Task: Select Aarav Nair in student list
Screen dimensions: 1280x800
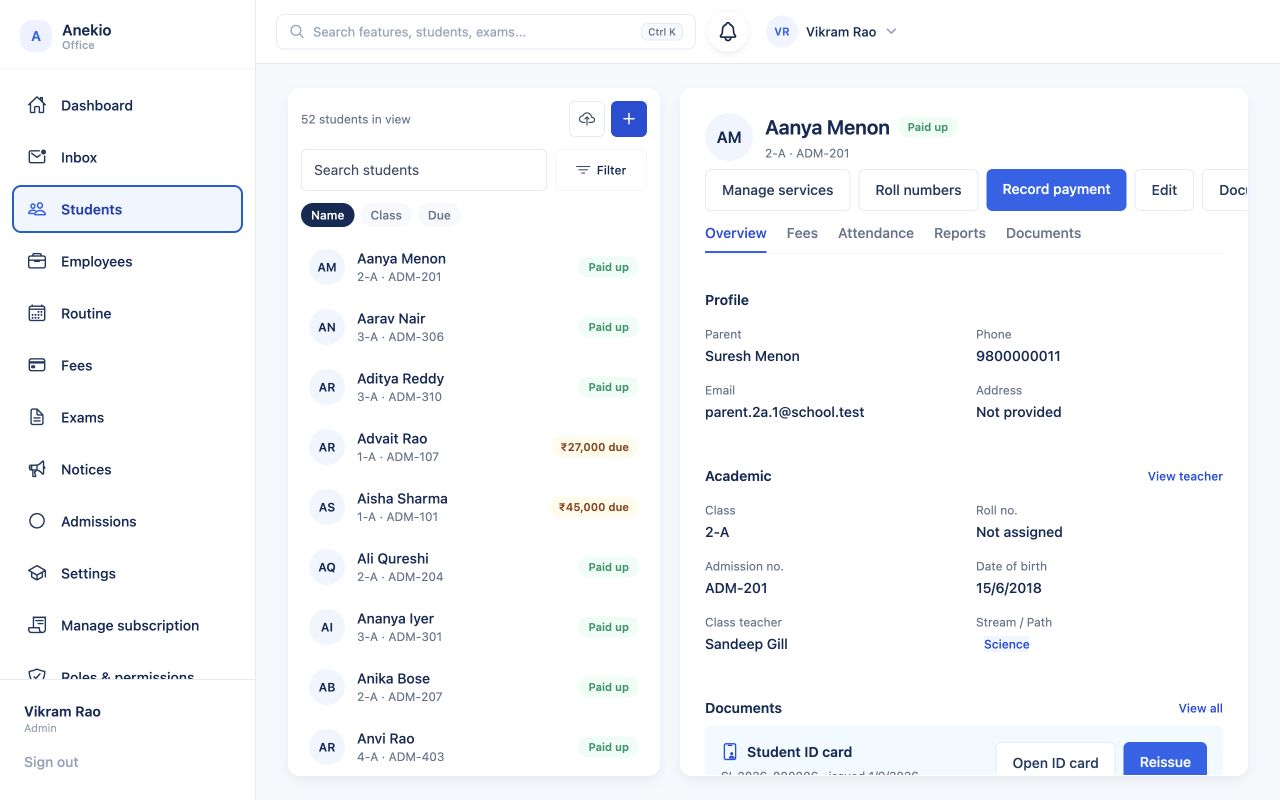Action: point(474,327)
